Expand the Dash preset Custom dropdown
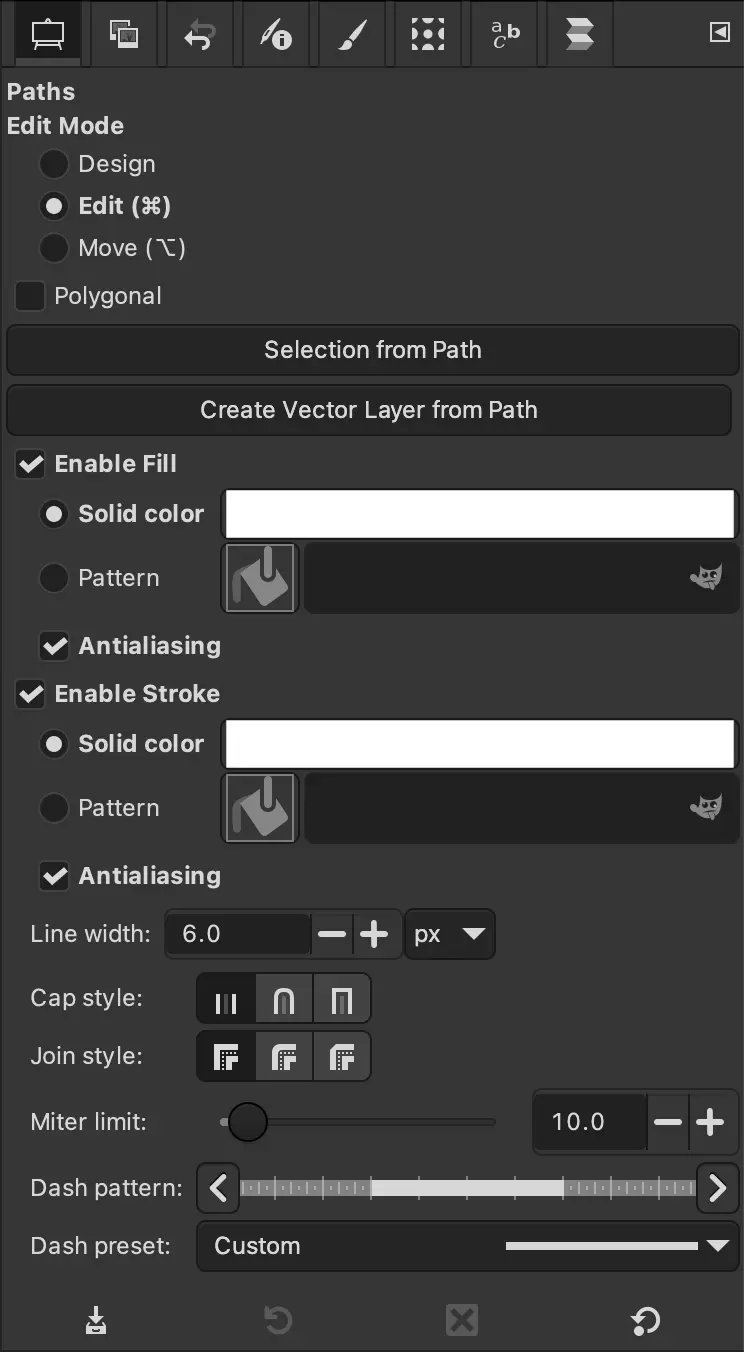This screenshot has height=1352, width=744. click(467, 1246)
